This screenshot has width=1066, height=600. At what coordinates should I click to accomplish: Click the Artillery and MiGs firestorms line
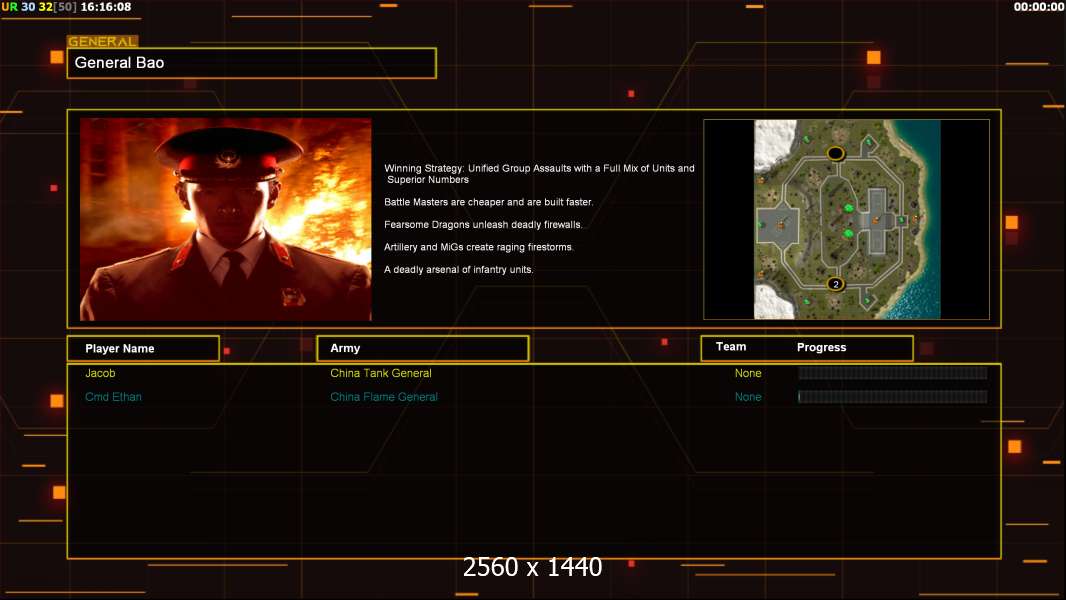click(479, 247)
